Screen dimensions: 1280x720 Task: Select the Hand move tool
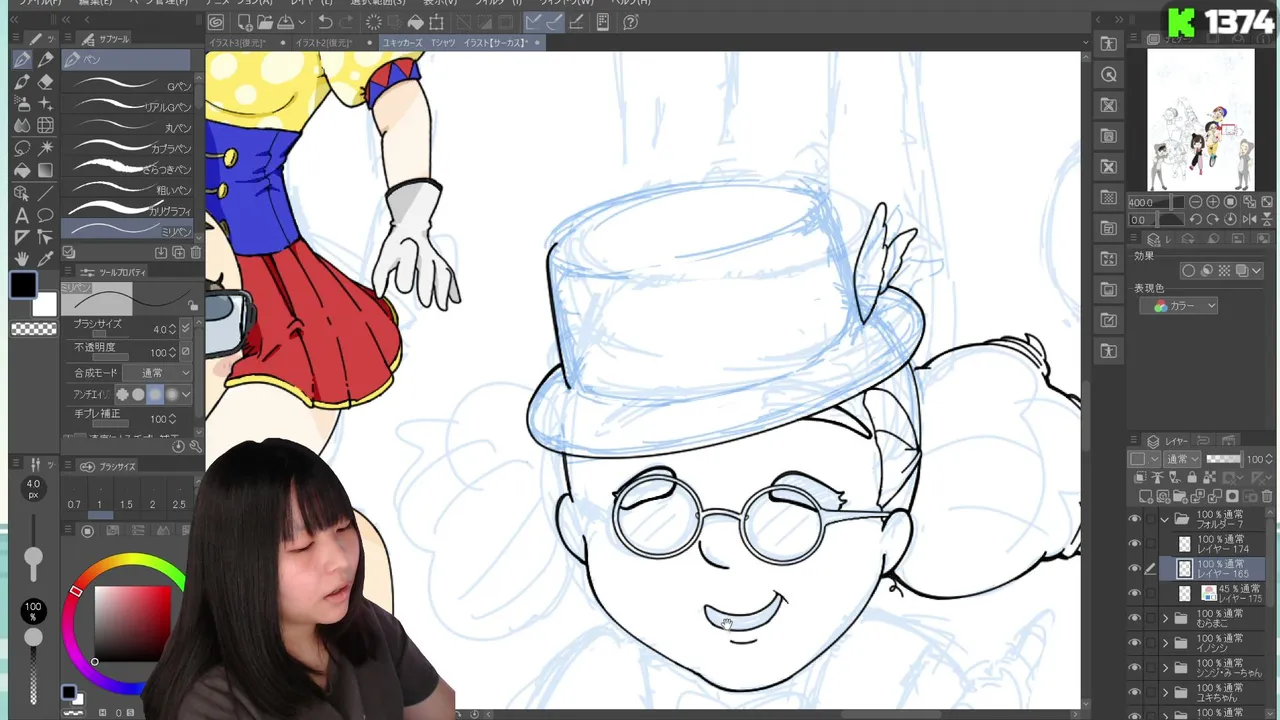22,259
